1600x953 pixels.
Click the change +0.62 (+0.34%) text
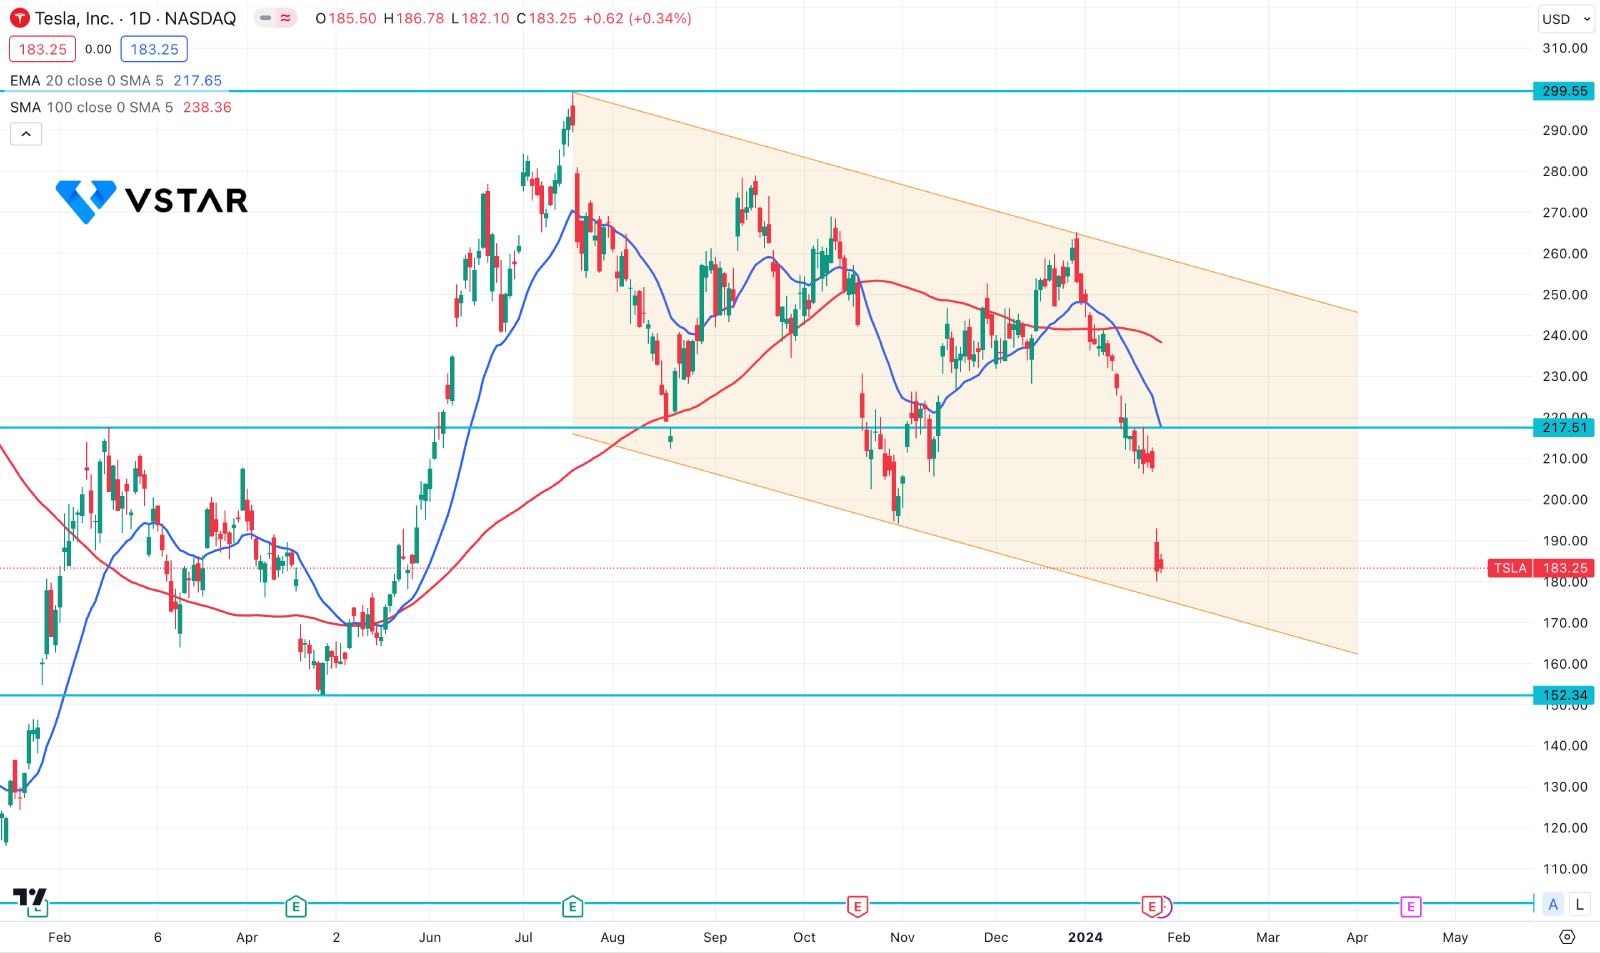(x=638, y=18)
